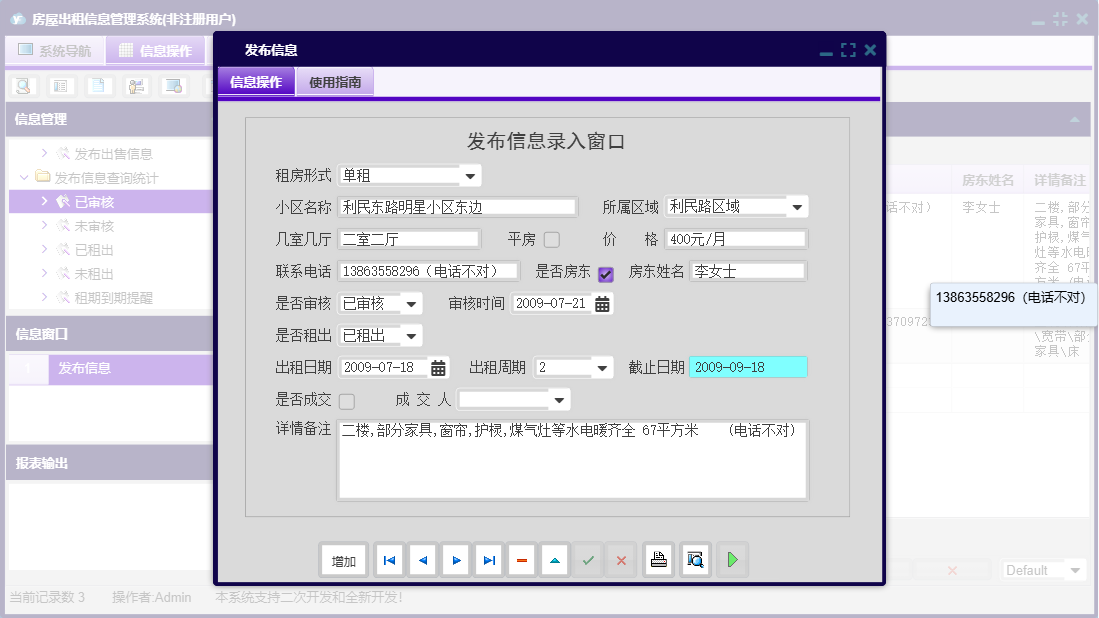Open the 租房形式 dropdown

[x=470, y=174]
